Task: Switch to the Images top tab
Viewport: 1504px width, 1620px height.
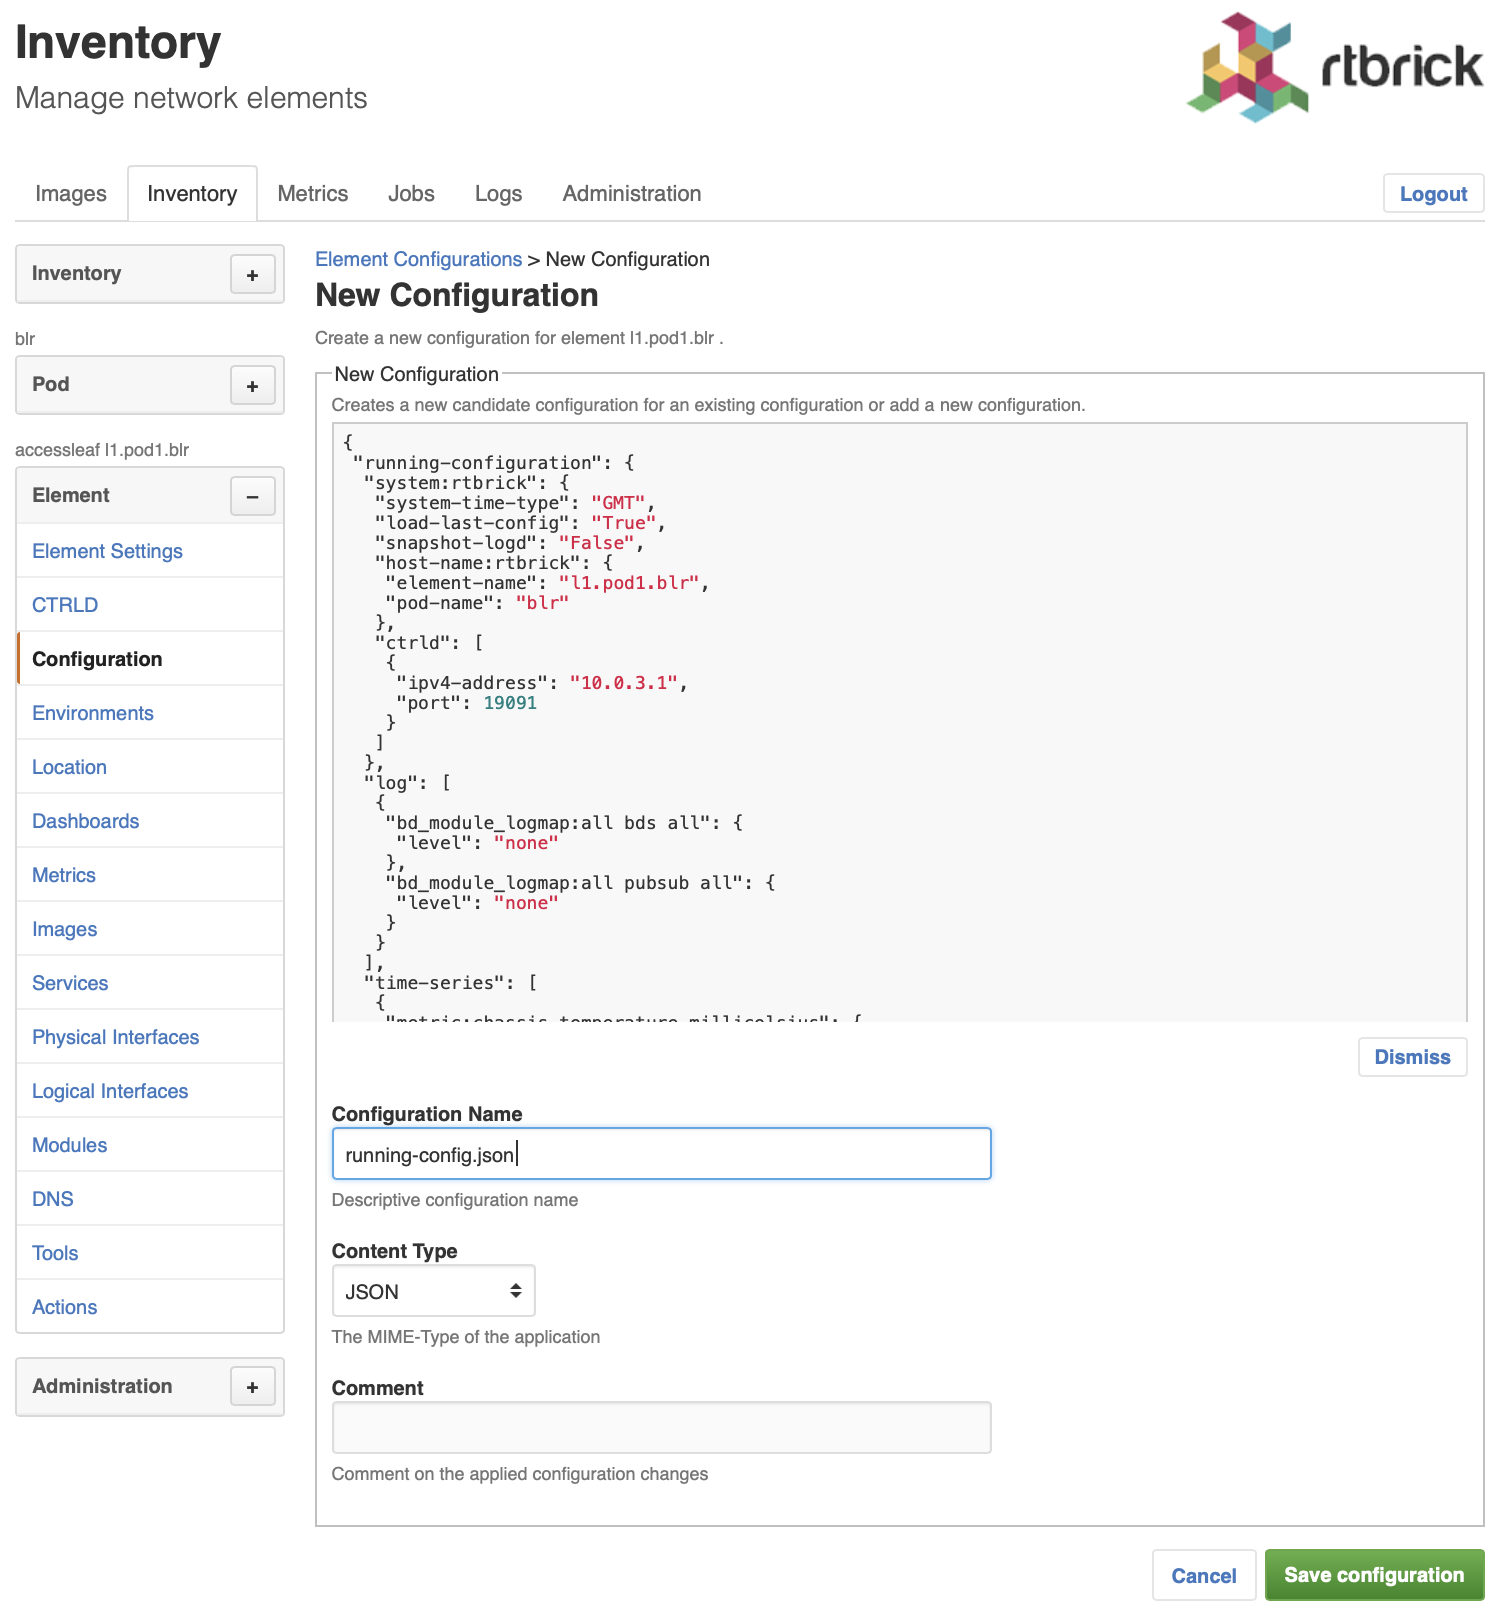Action: tap(71, 193)
